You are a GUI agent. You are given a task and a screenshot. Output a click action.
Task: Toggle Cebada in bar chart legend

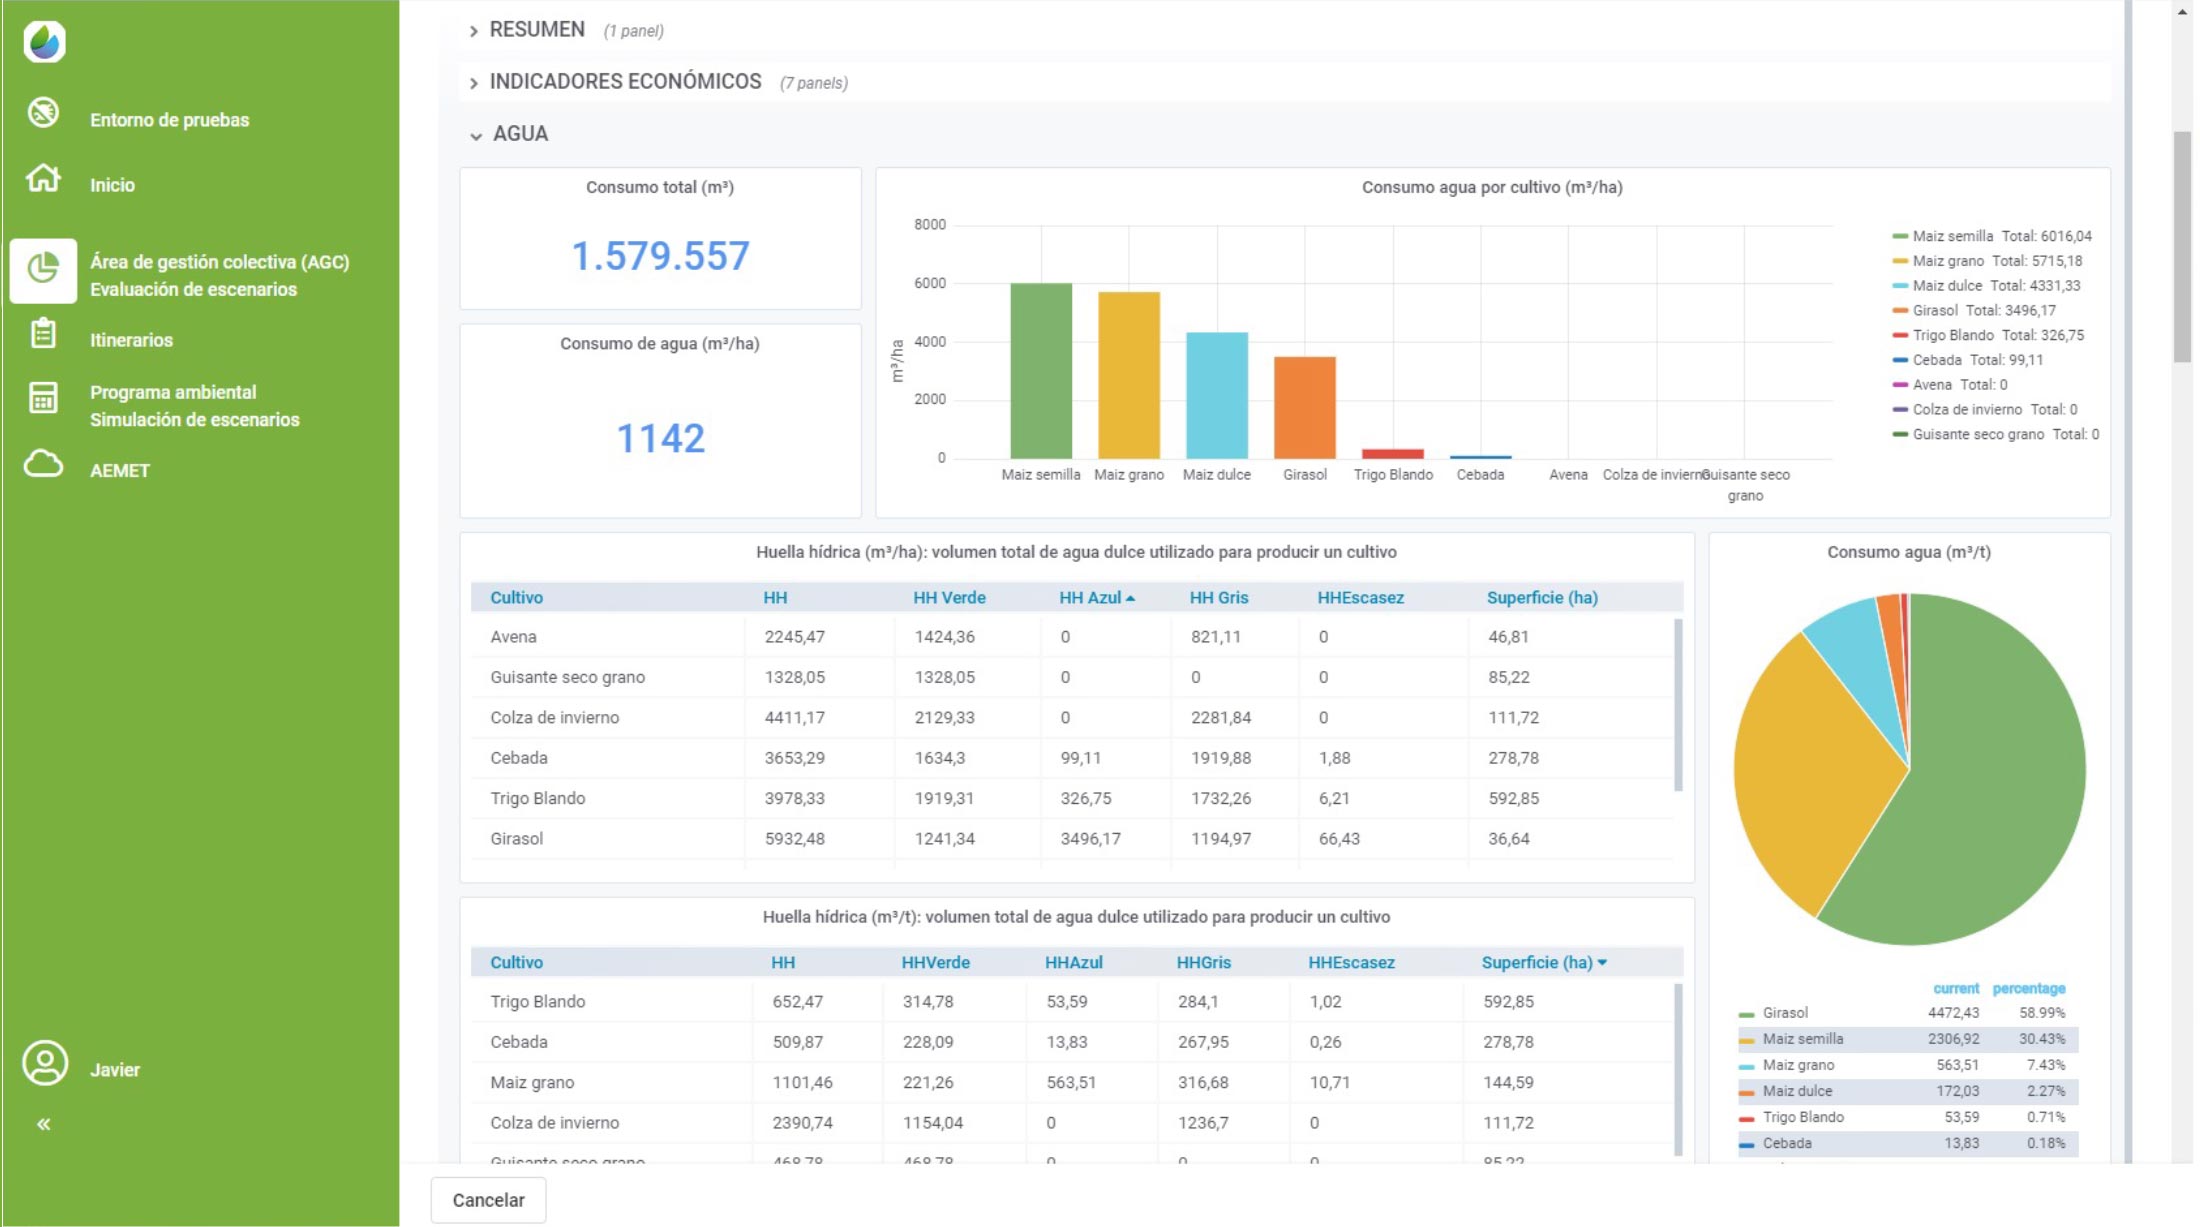tap(1967, 360)
